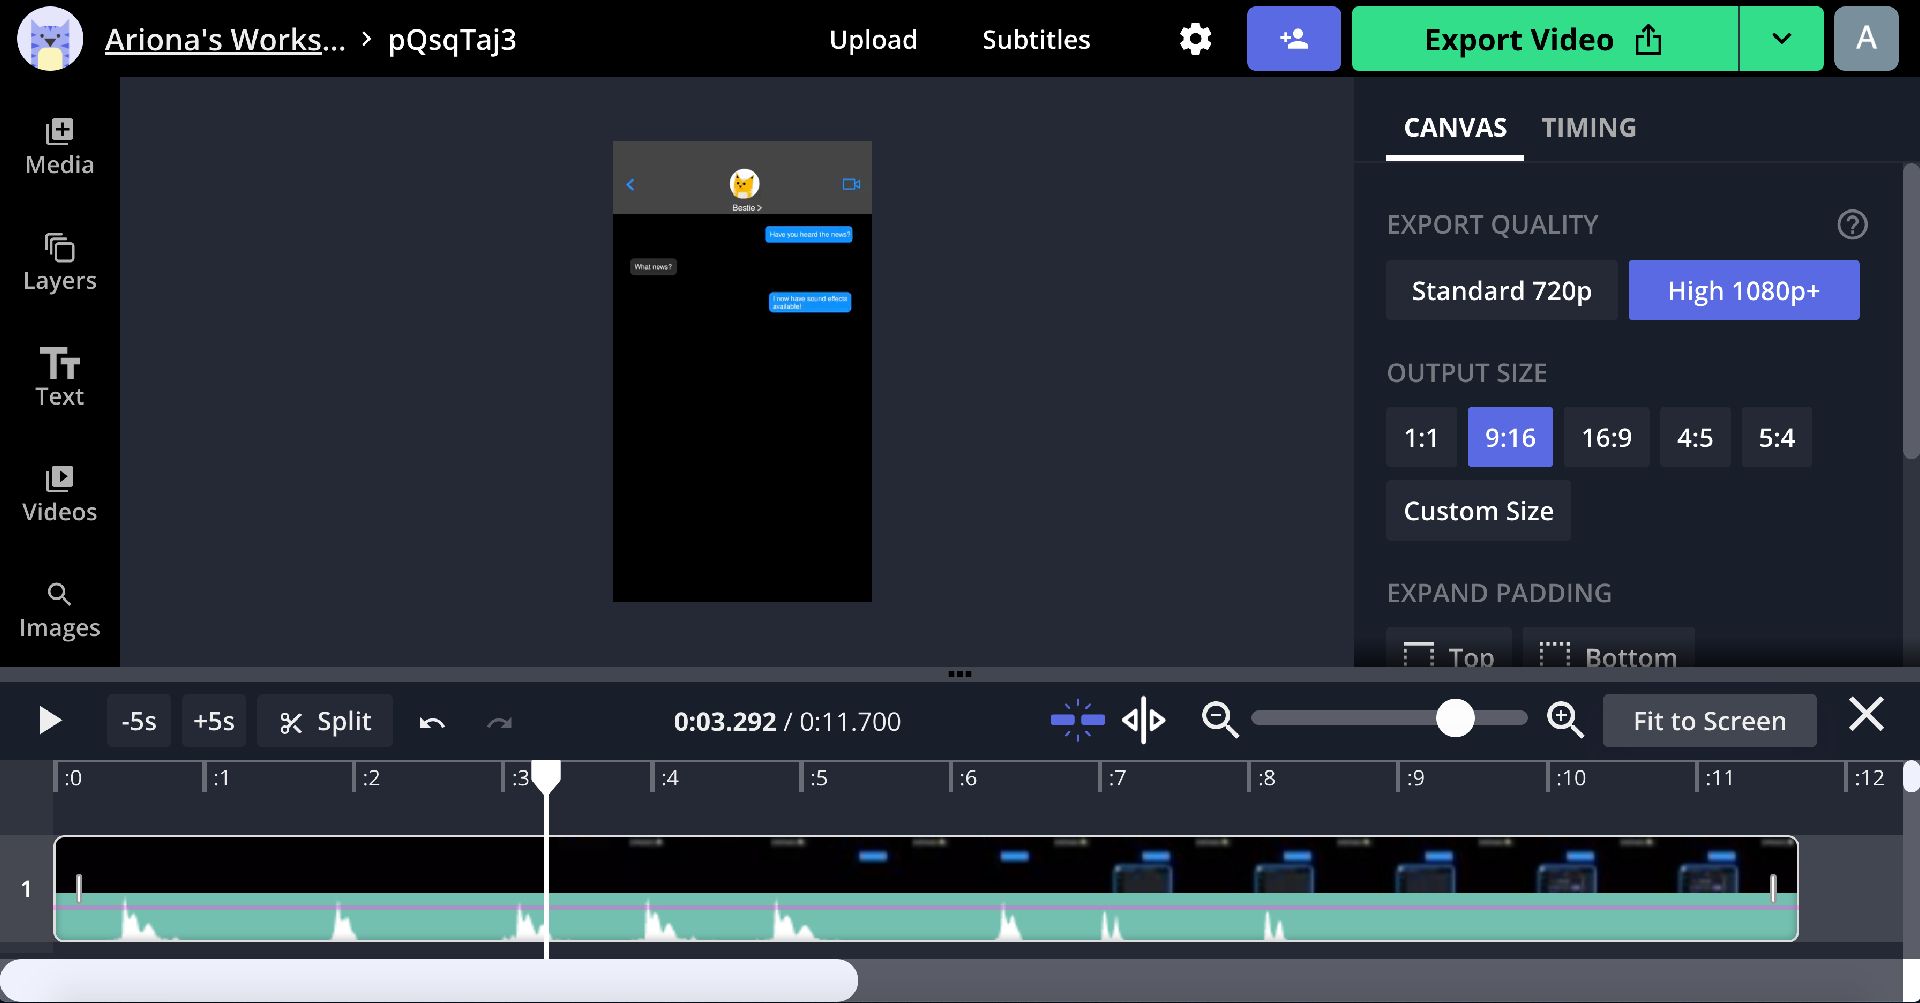Open the Layers panel
1920x1003 pixels.
(x=59, y=262)
